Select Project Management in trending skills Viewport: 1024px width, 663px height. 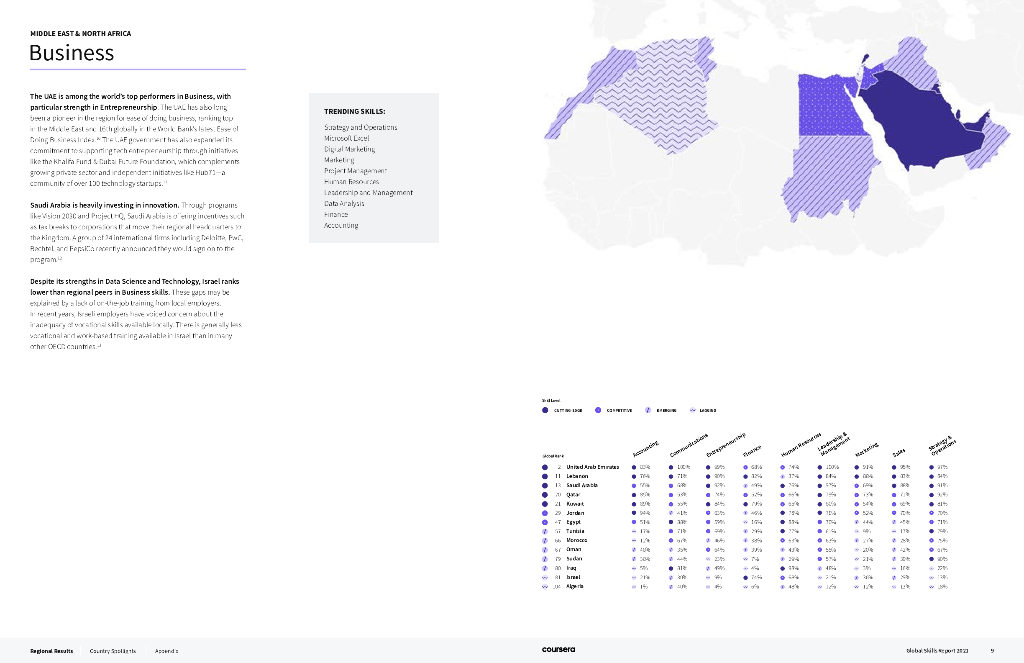click(355, 171)
